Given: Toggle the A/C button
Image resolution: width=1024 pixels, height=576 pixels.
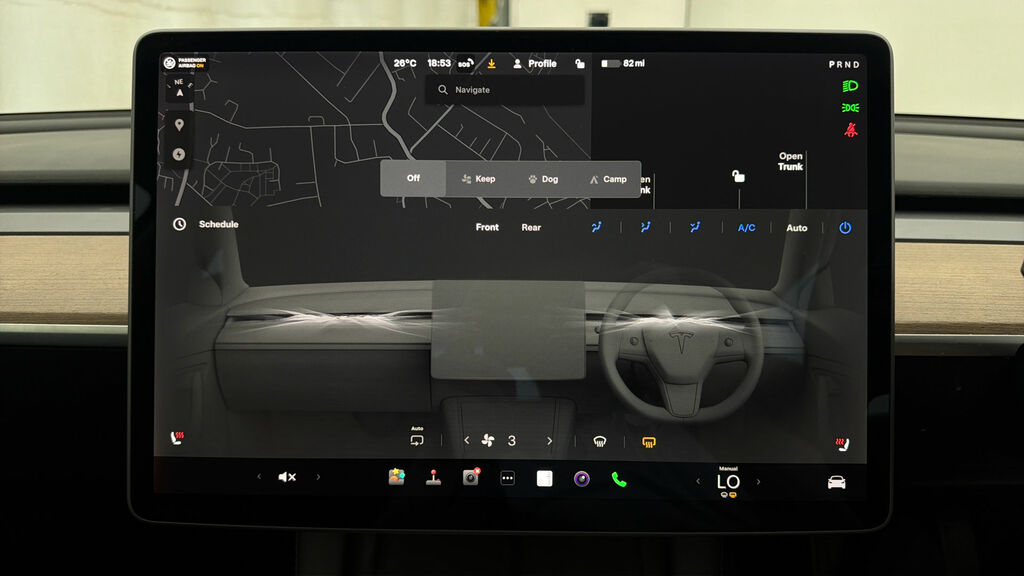Looking at the screenshot, I should [x=746, y=228].
